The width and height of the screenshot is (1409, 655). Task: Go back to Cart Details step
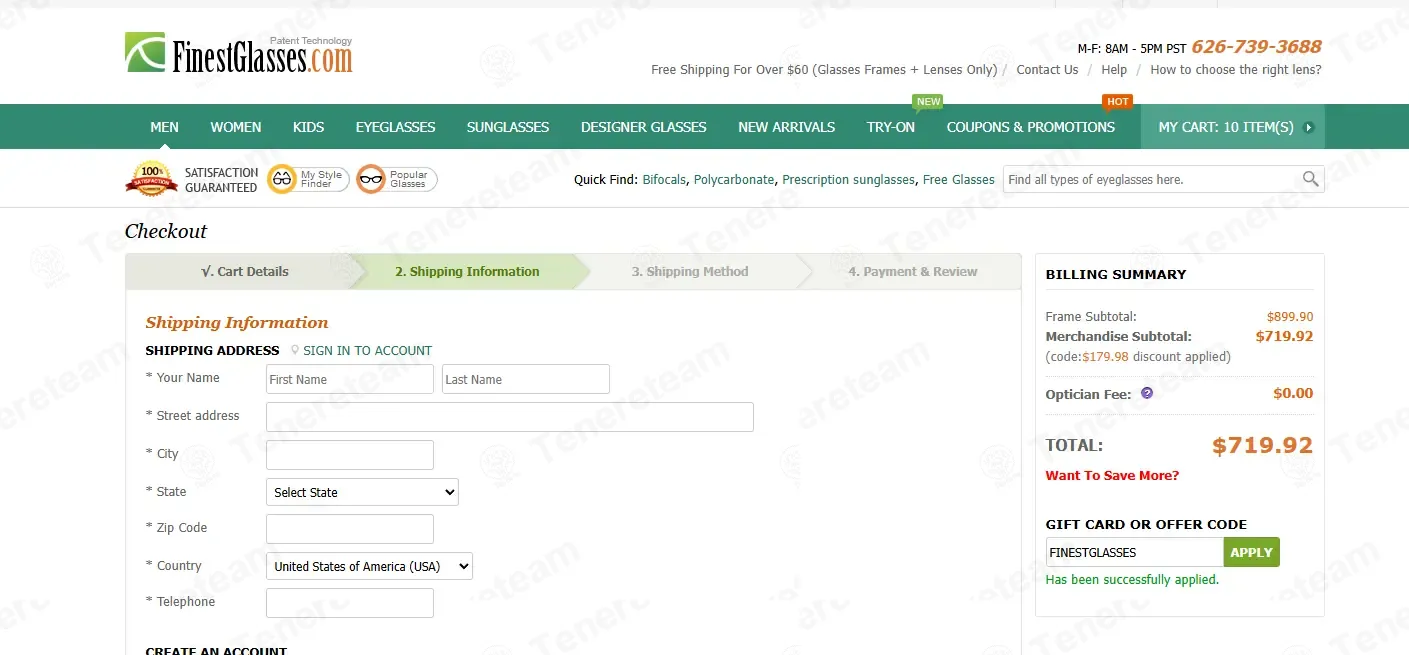245,271
